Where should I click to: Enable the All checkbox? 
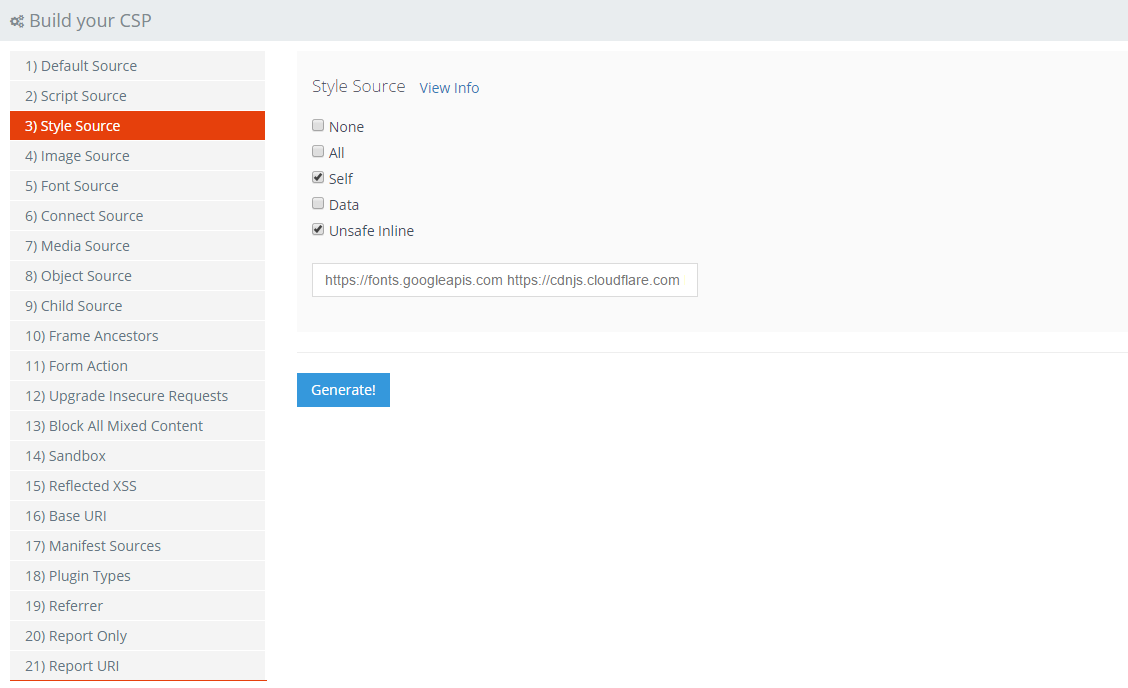(318, 152)
